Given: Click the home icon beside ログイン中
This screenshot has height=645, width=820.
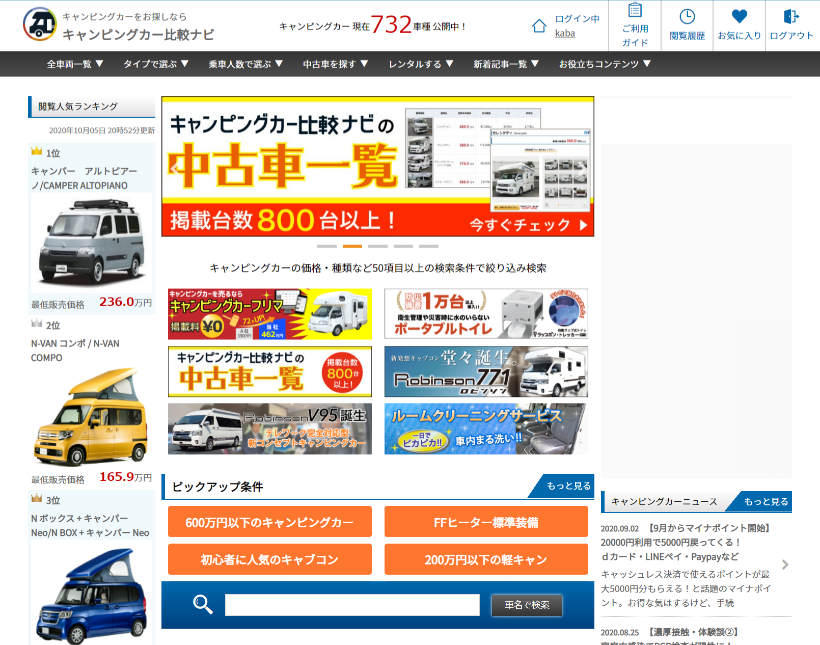Looking at the screenshot, I should pos(540,25).
